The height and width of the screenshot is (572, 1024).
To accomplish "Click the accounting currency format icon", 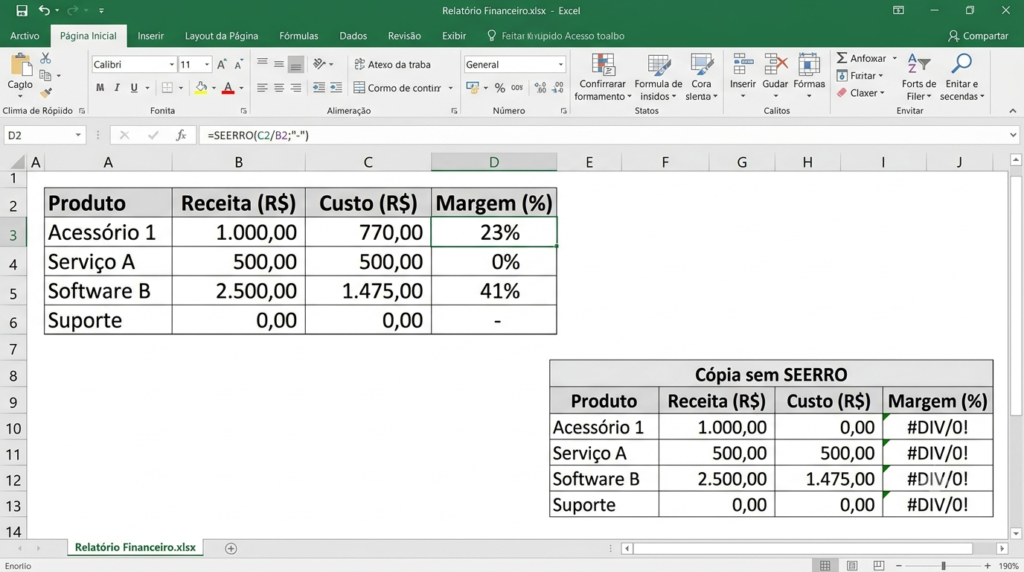I will pyautogui.click(x=472, y=87).
